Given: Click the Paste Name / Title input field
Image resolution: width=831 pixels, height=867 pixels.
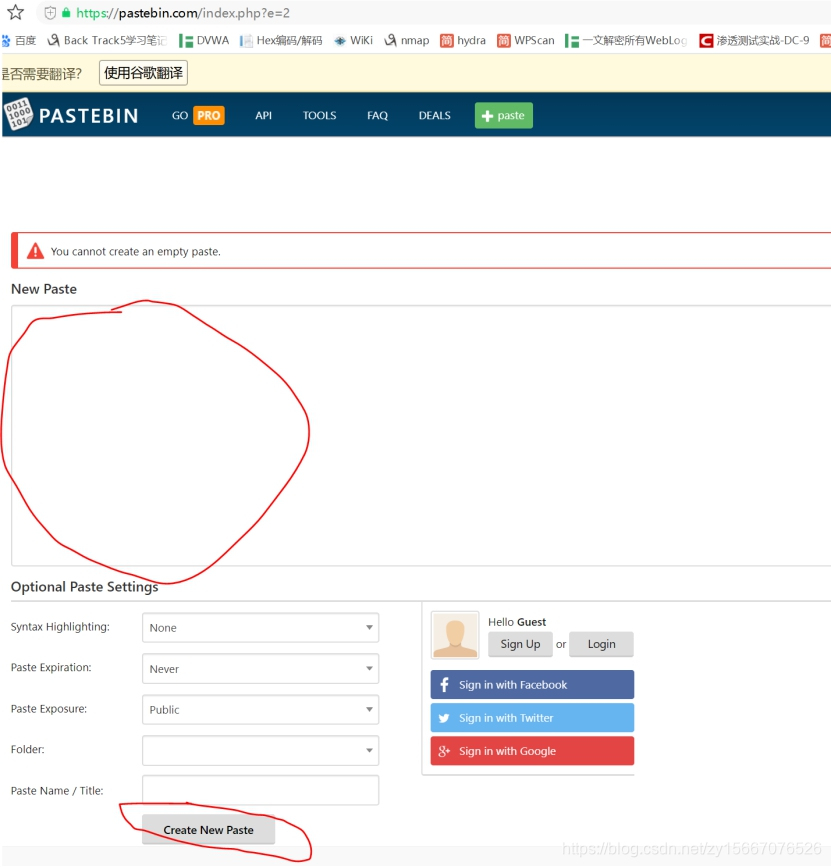Looking at the screenshot, I should click(x=260, y=790).
